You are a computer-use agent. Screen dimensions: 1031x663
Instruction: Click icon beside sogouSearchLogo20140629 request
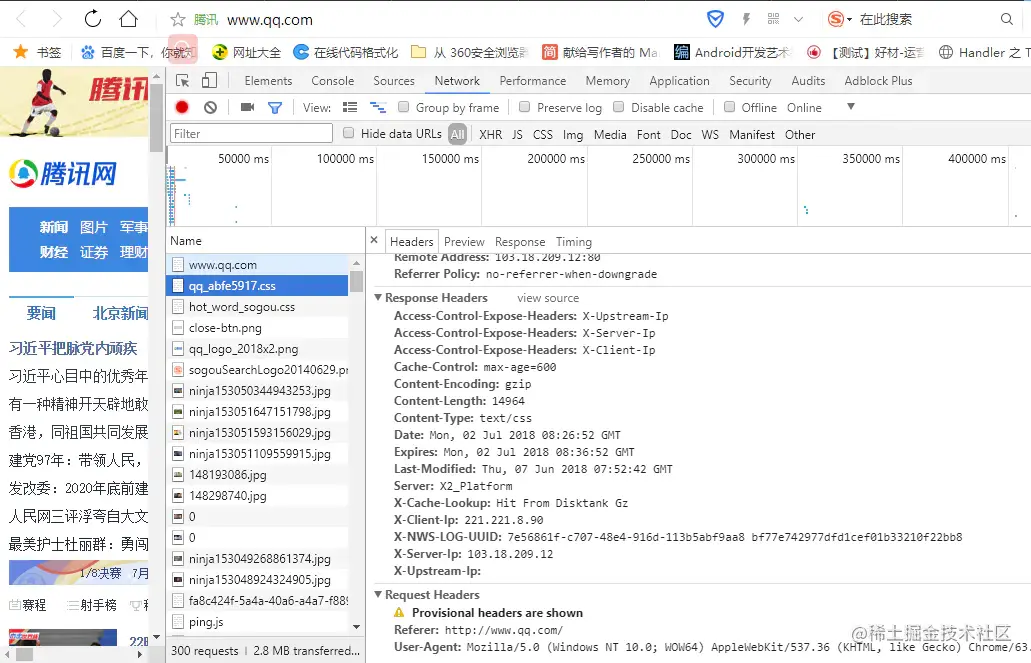178,370
